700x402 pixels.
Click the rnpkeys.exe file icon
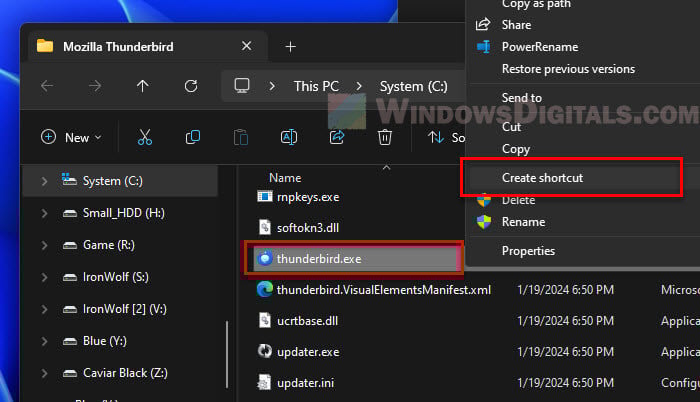pos(265,196)
